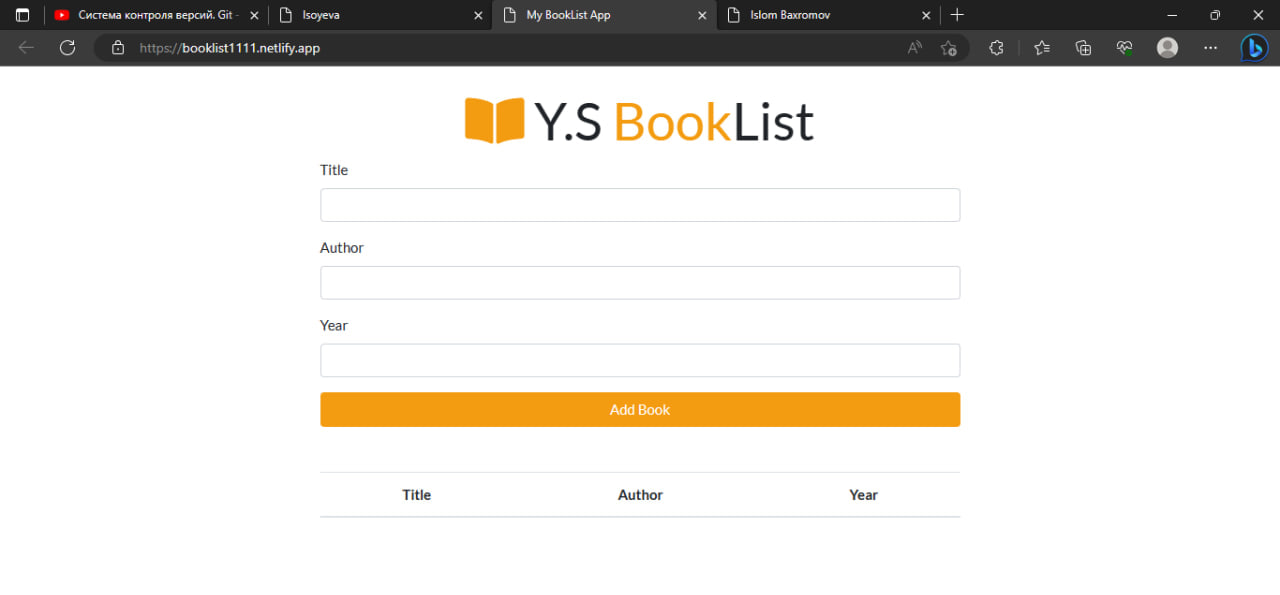Click the Read aloud icon in address bar
This screenshot has height=595, width=1280.
pyautogui.click(x=914, y=47)
